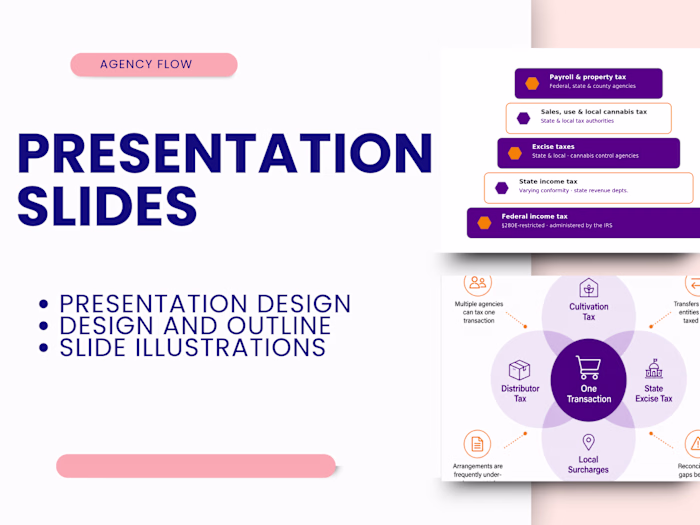
Task: Click the Cultivation Tax greenhouse icon
Action: coord(589,288)
